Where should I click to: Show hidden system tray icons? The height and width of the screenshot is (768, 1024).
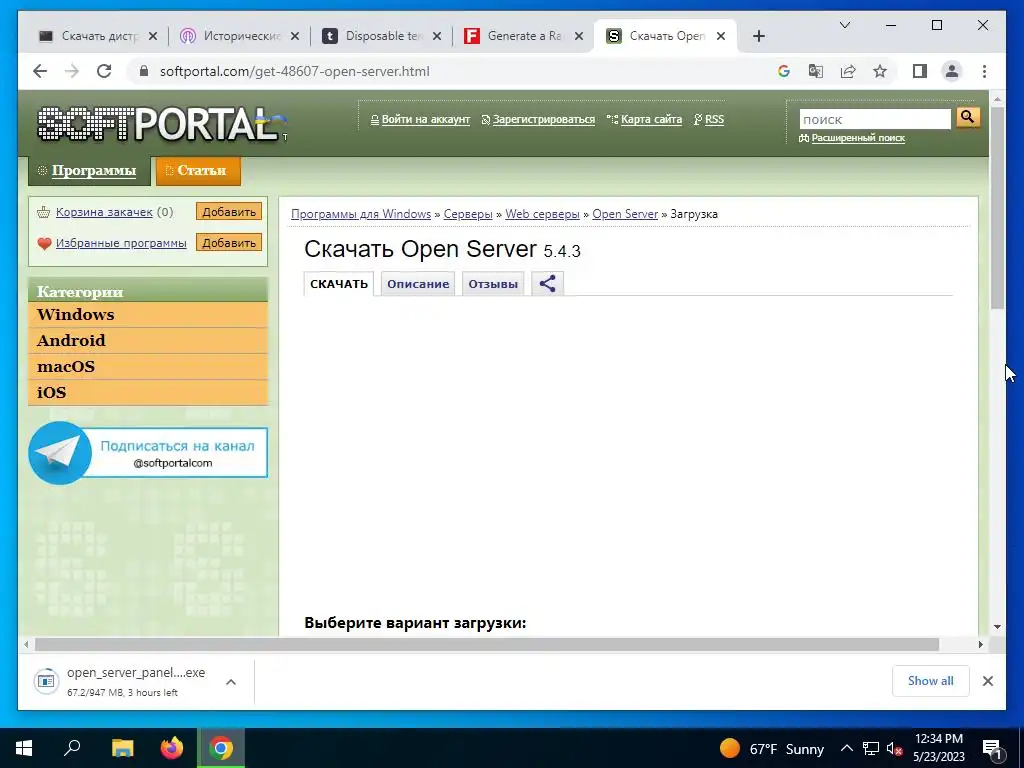coord(846,749)
